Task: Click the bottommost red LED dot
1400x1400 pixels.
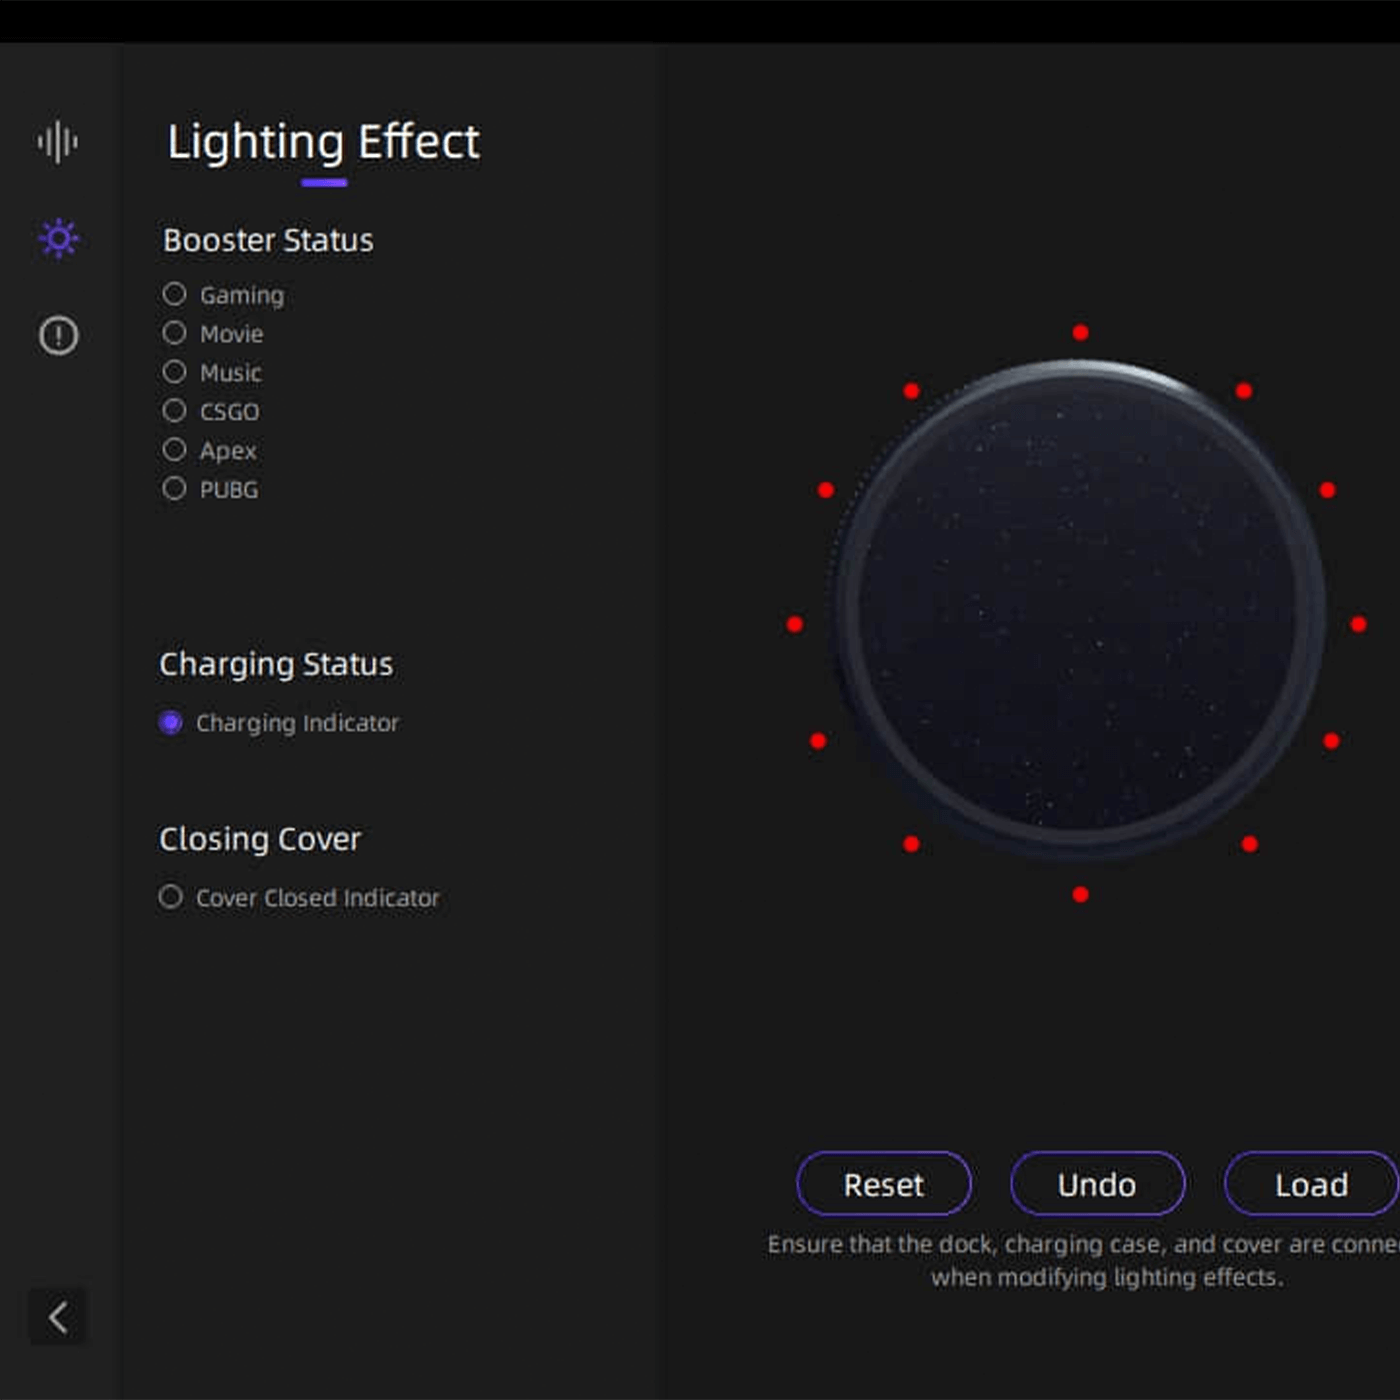Action: tap(1080, 894)
